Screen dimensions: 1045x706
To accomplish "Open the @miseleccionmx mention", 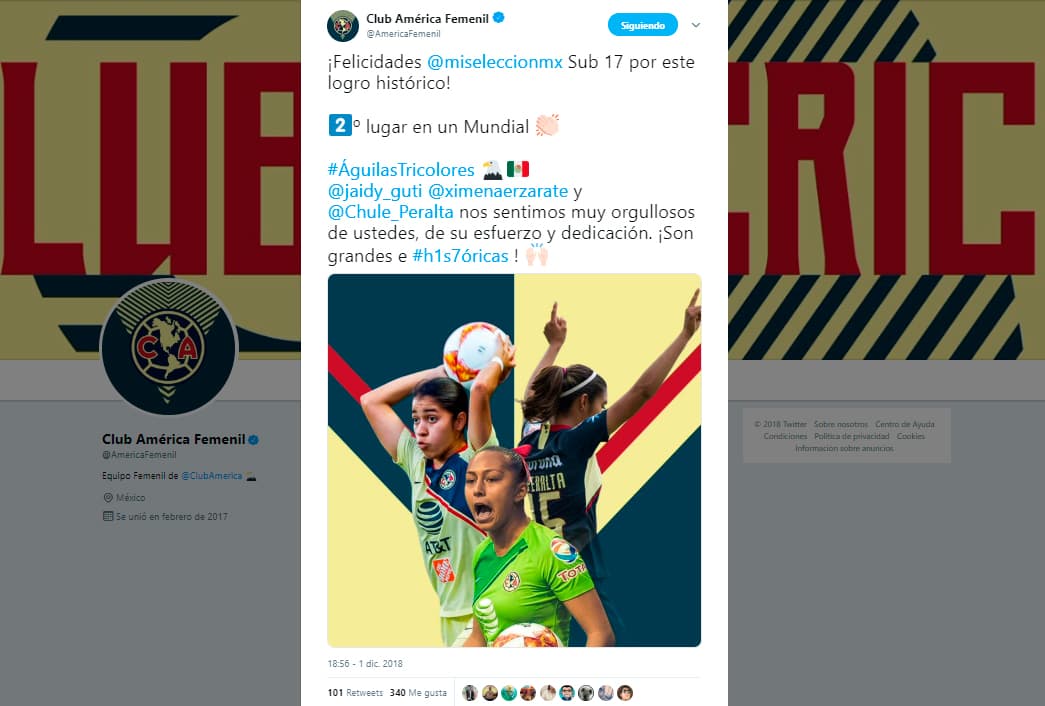I will pos(495,62).
